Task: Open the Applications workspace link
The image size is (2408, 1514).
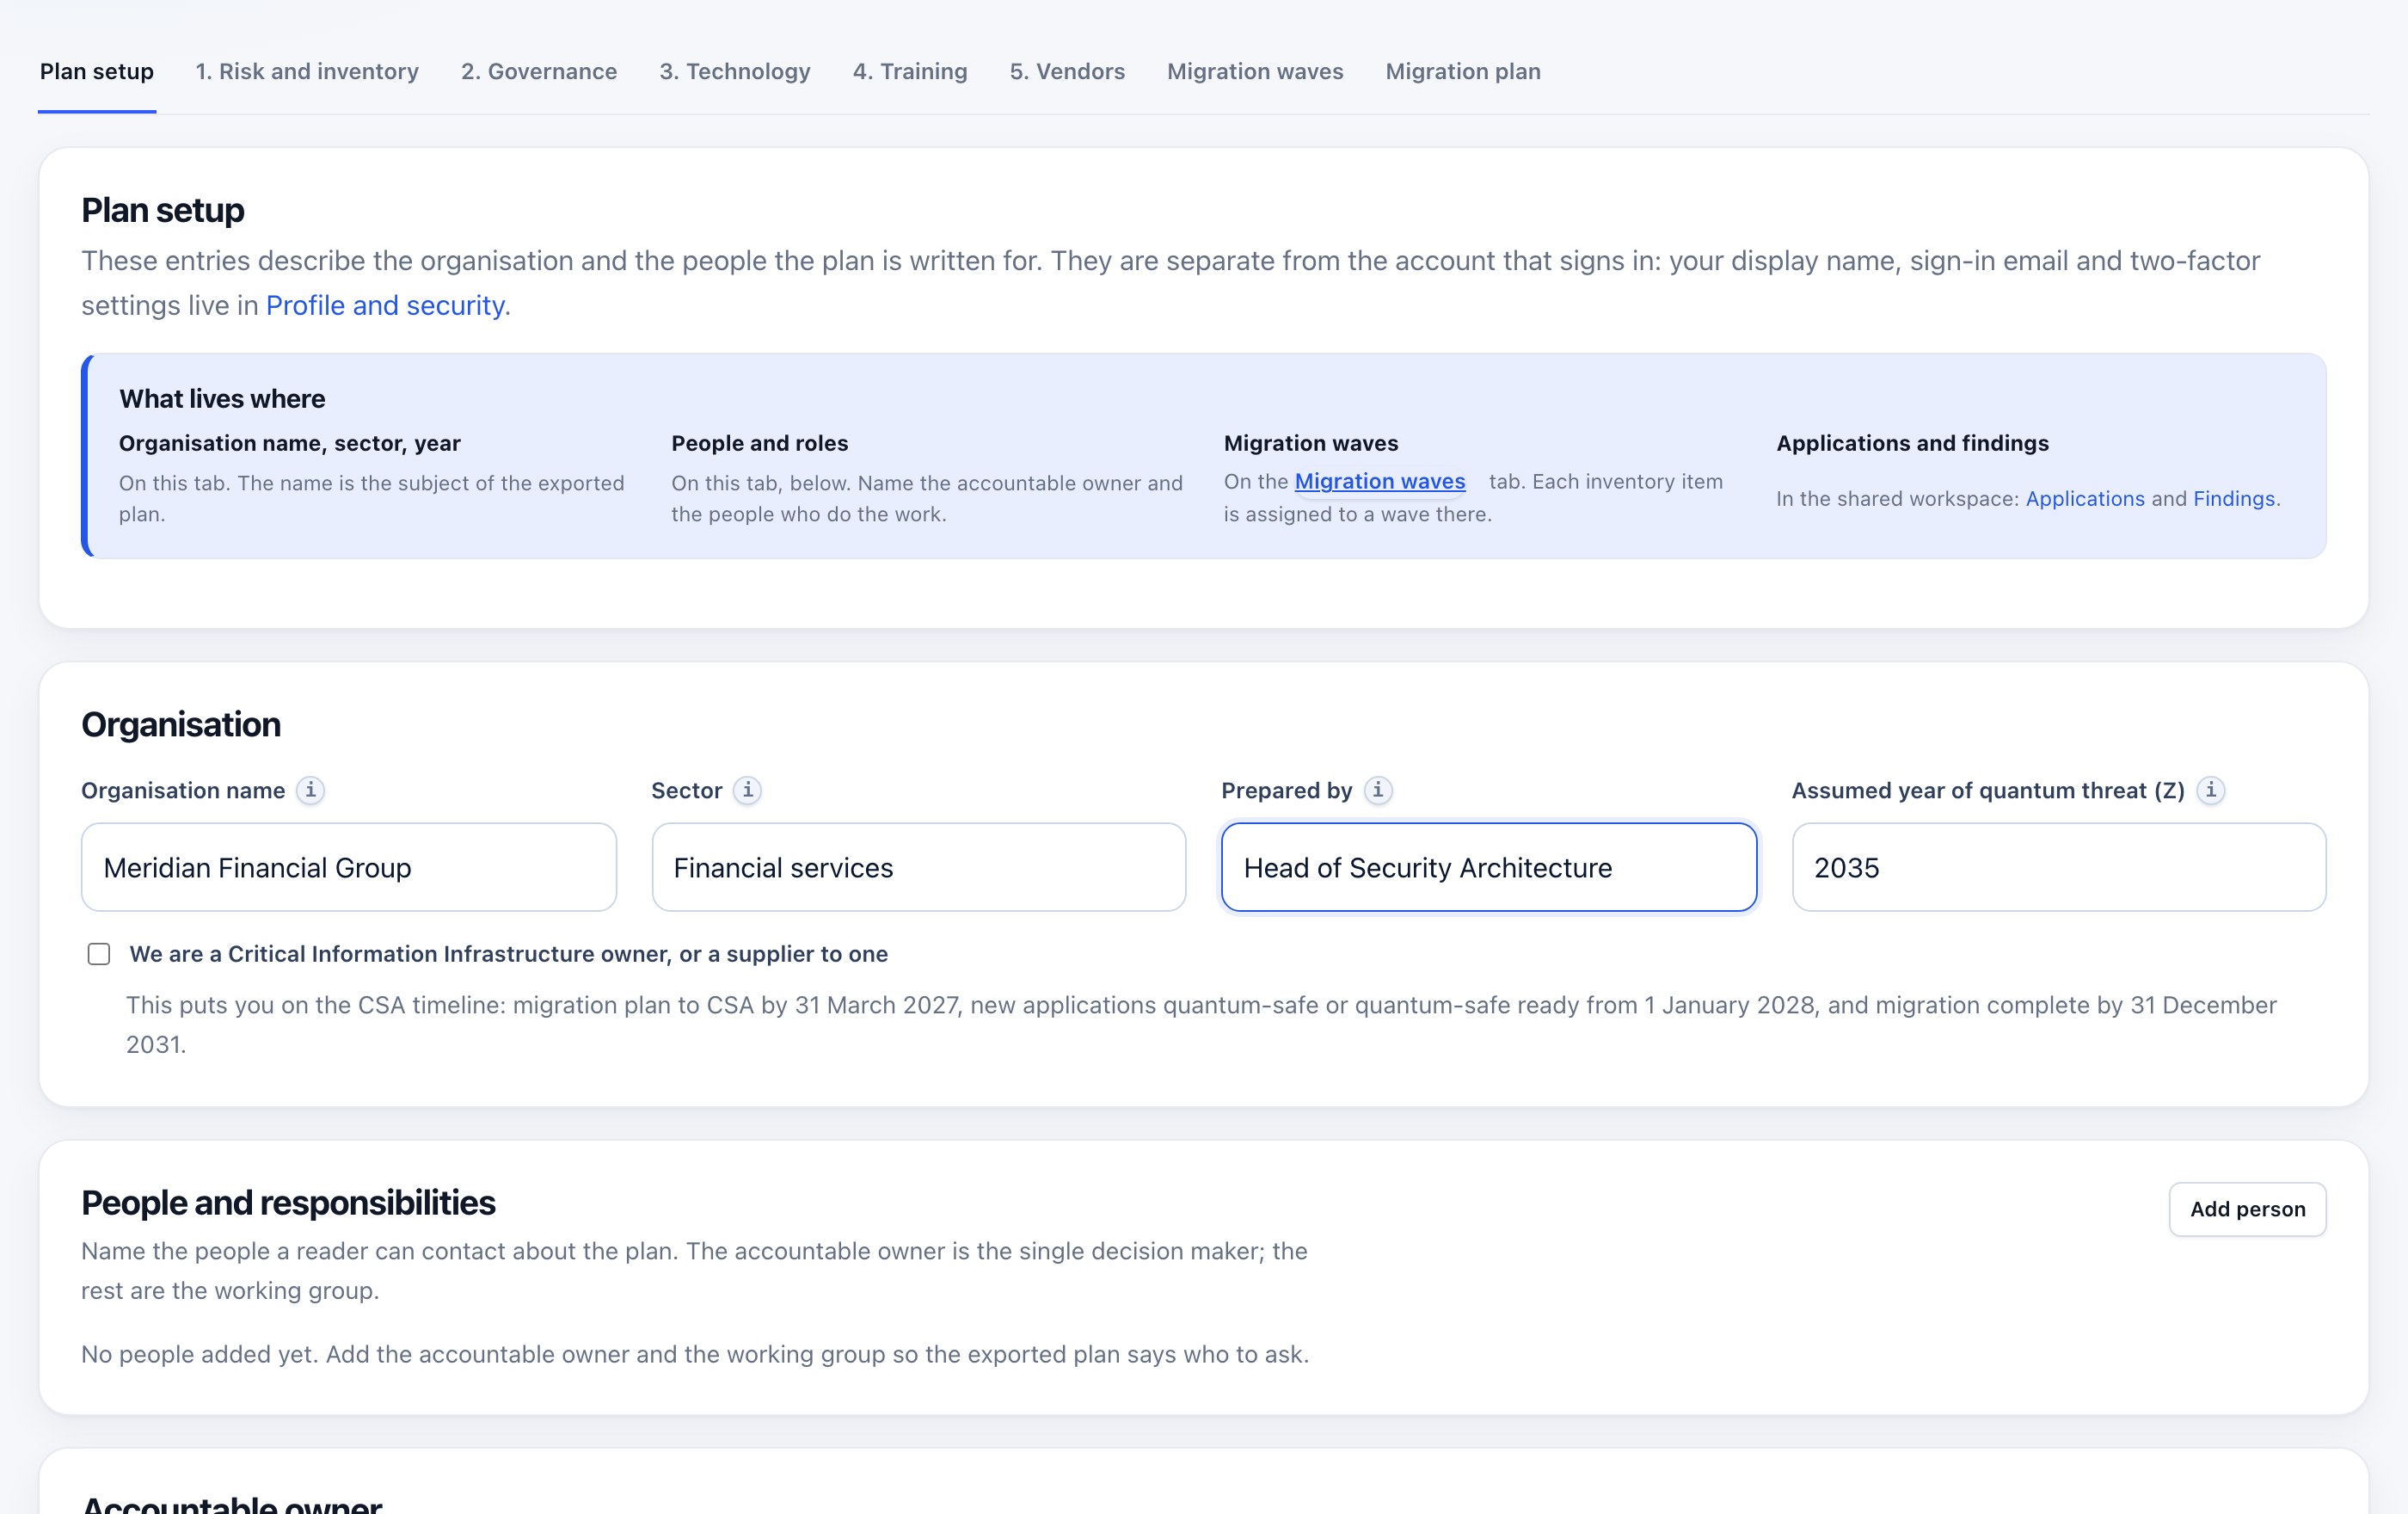Action: [x=2085, y=498]
